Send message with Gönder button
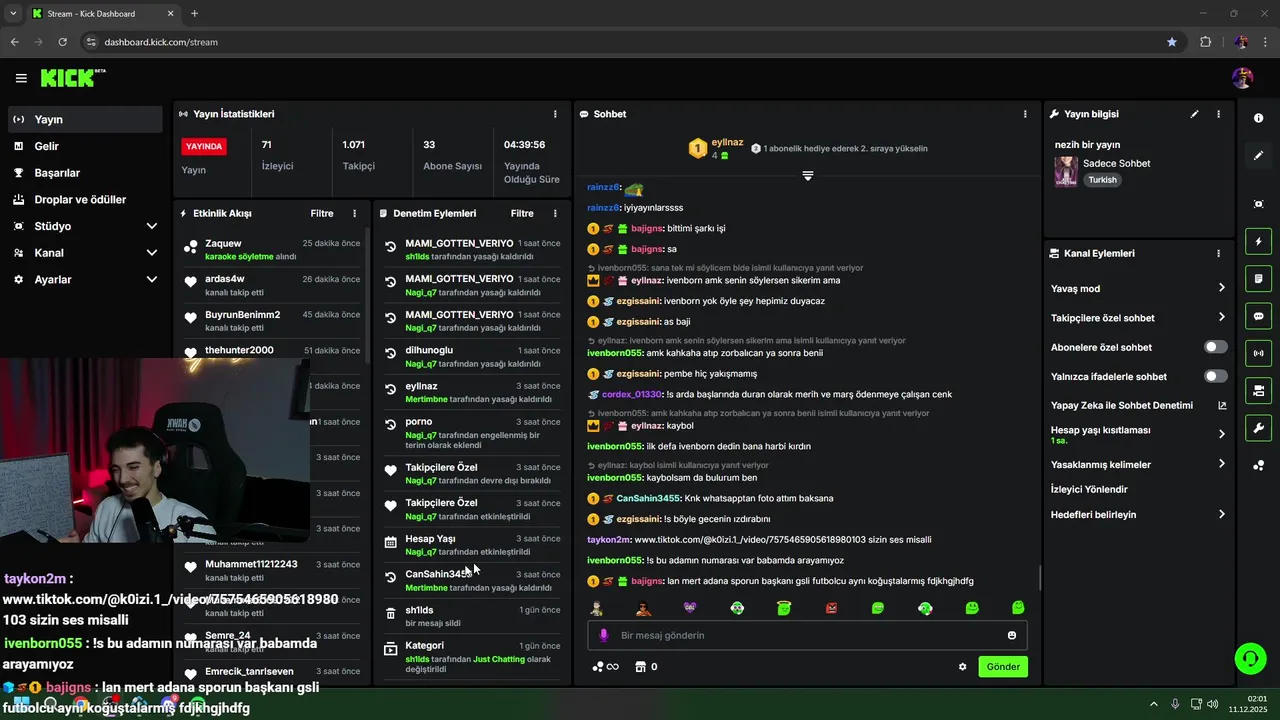The height and width of the screenshot is (720, 1280). tap(1003, 667)
